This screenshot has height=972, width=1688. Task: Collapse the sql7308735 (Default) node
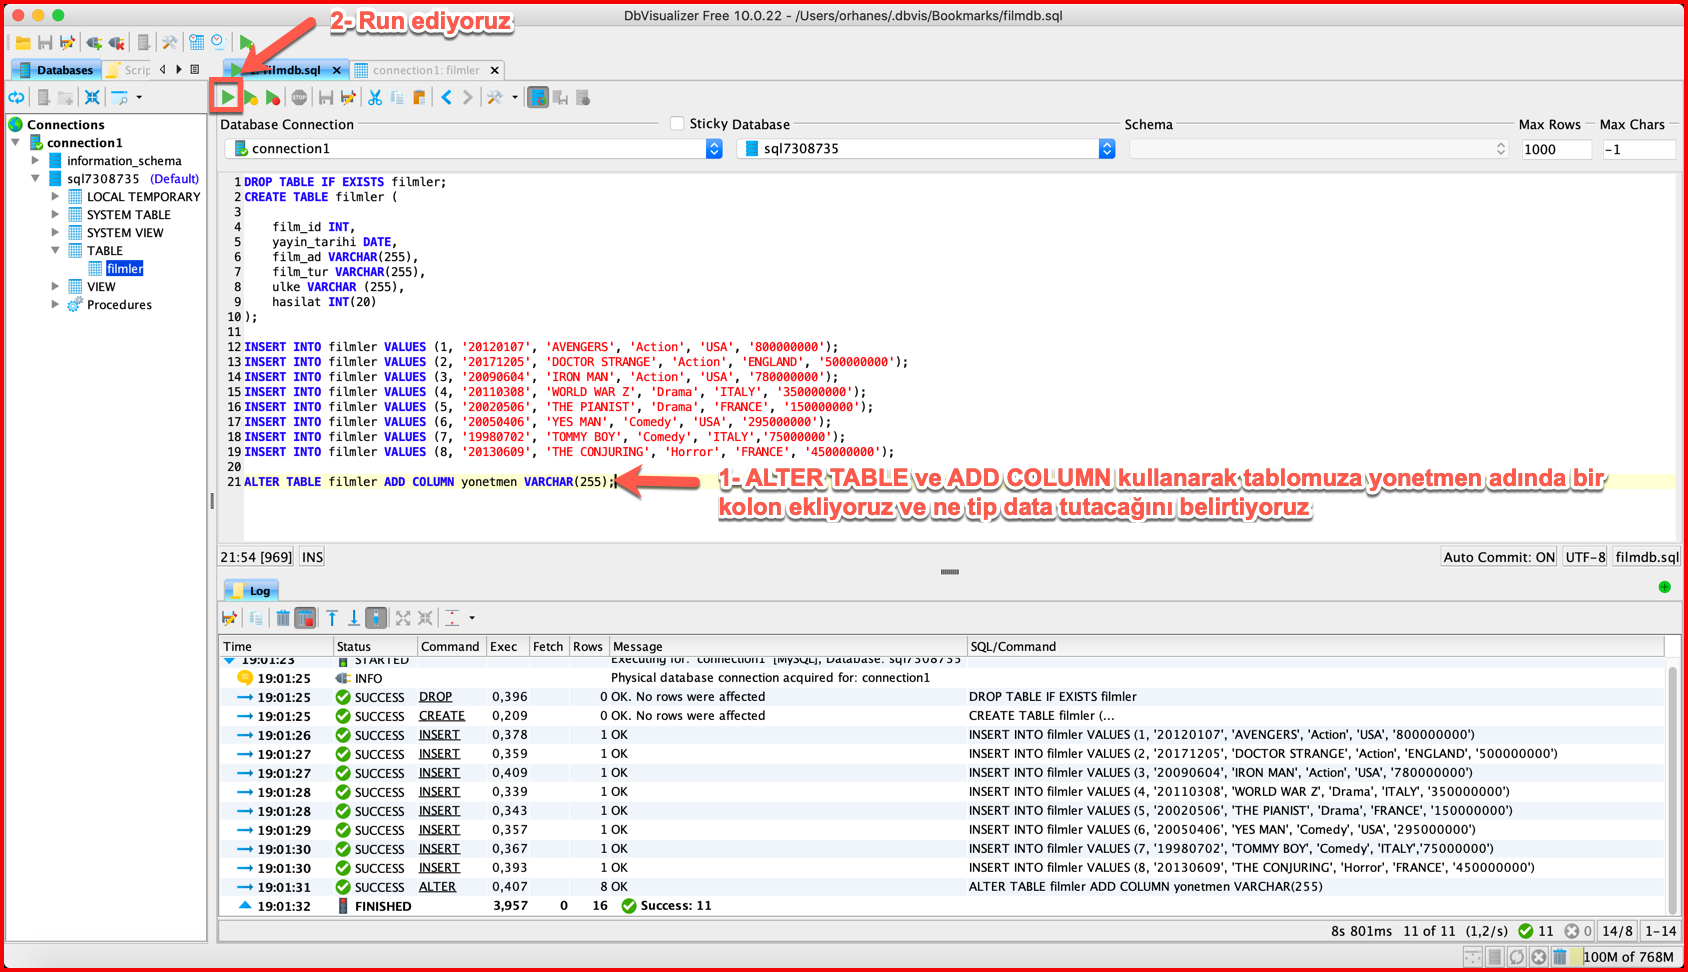pyautogui.click(x=35, y=178)
